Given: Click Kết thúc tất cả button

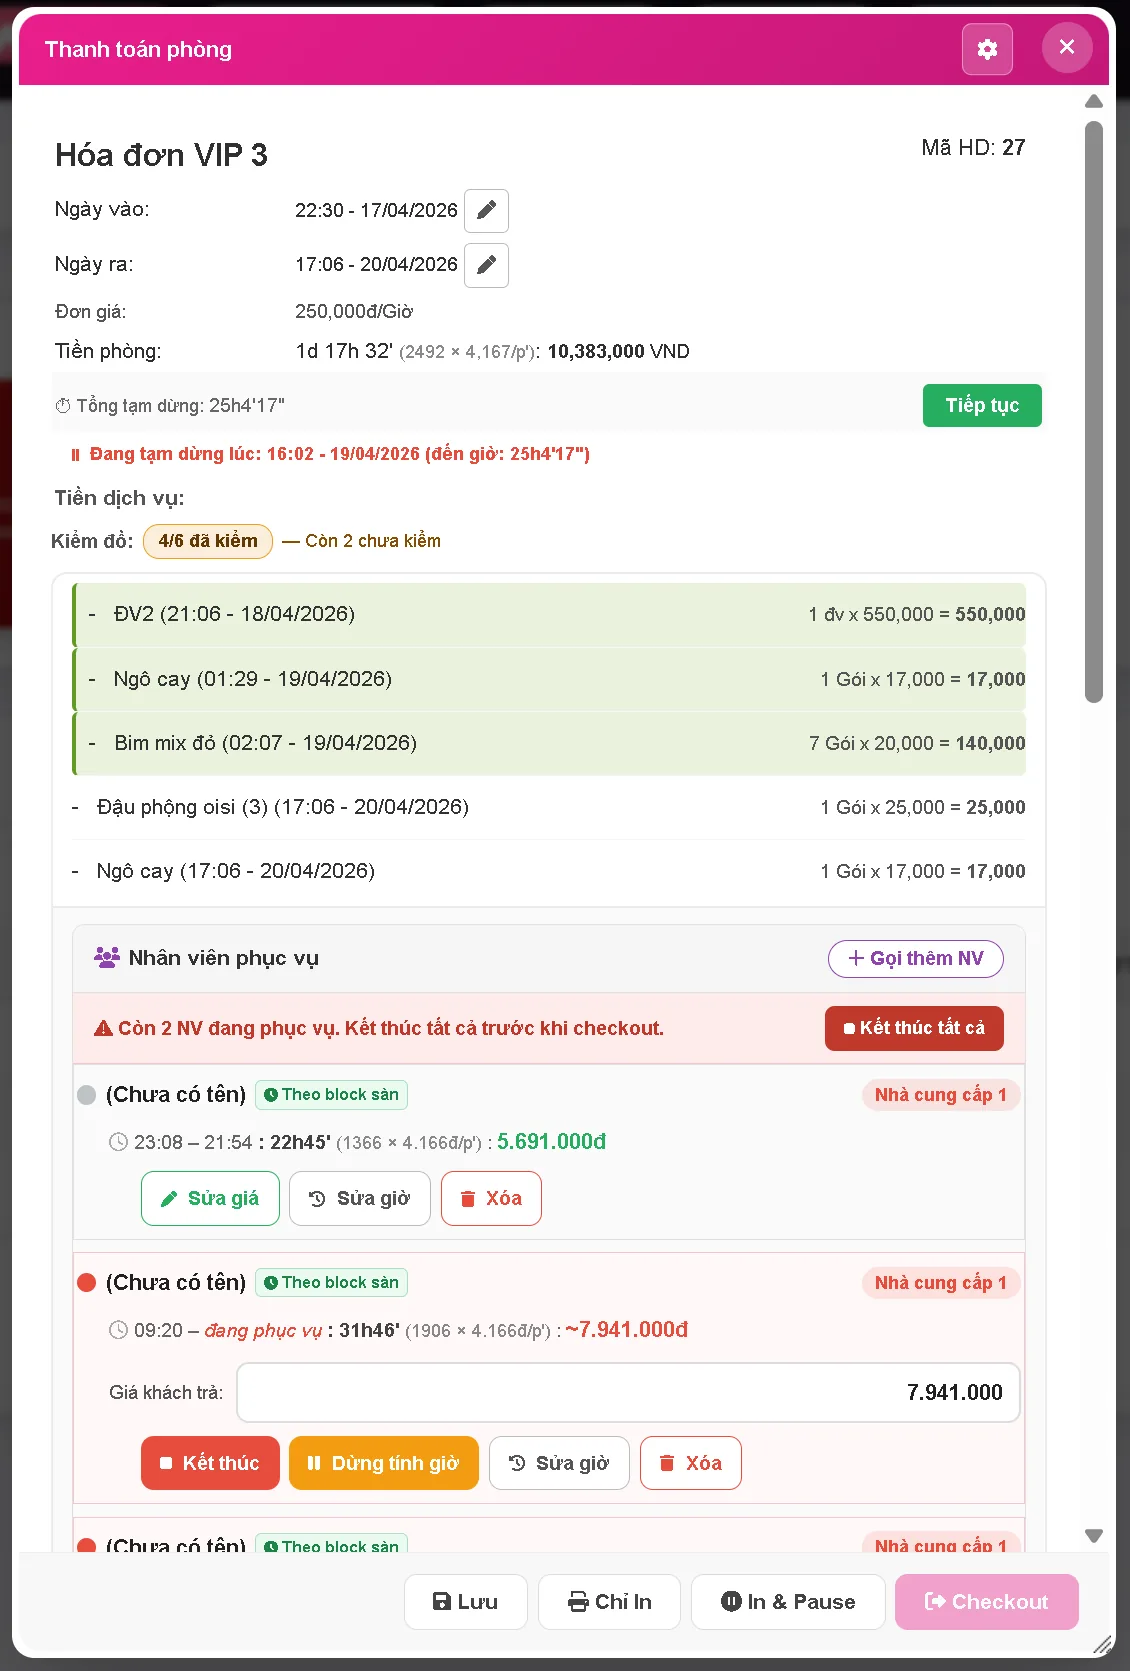Looking at the screenshot, I should click(x=914, y=1028).
